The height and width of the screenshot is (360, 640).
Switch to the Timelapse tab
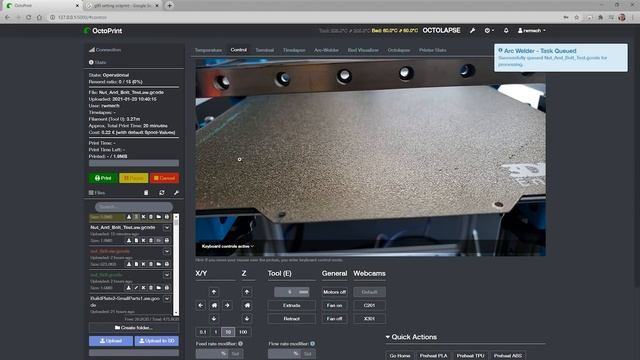tap(294, 50)
